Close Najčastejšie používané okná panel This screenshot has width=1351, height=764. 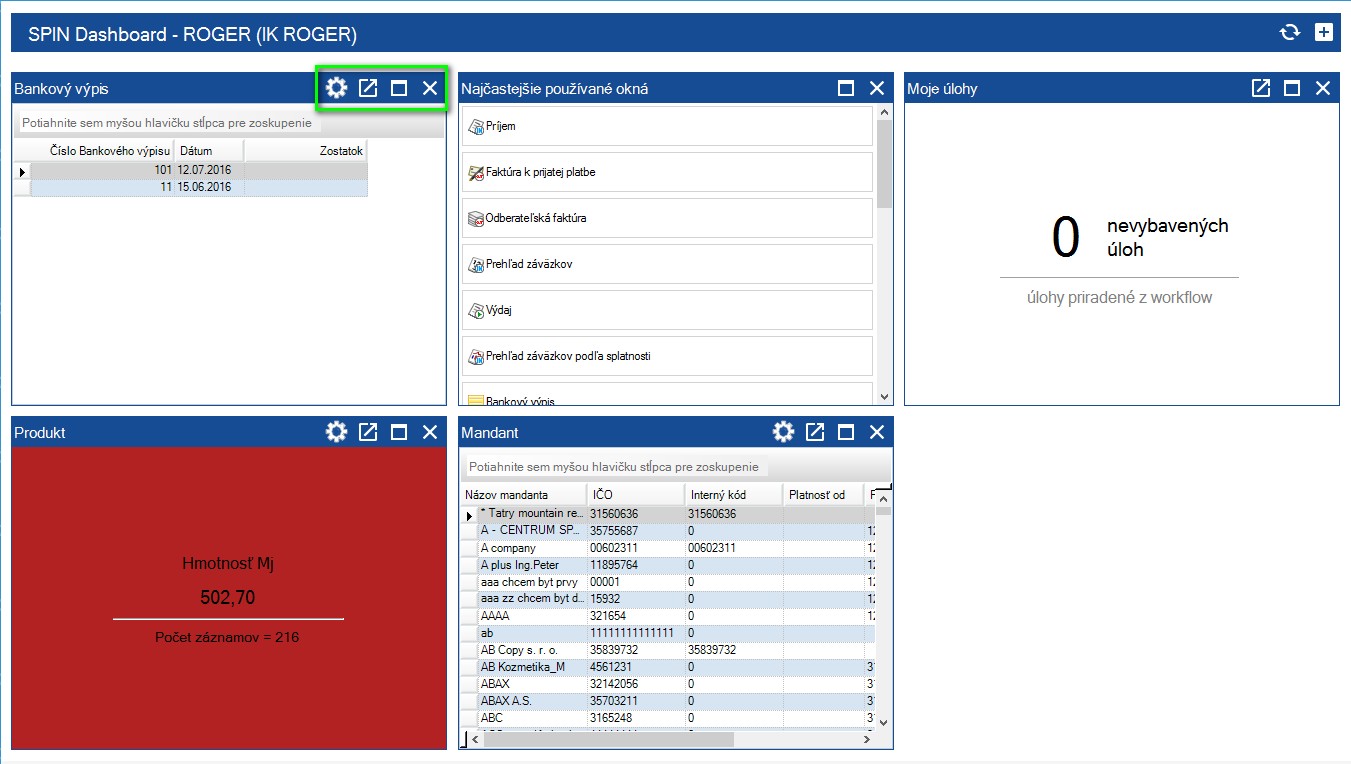pyautogui.click(x=877, y=88)
